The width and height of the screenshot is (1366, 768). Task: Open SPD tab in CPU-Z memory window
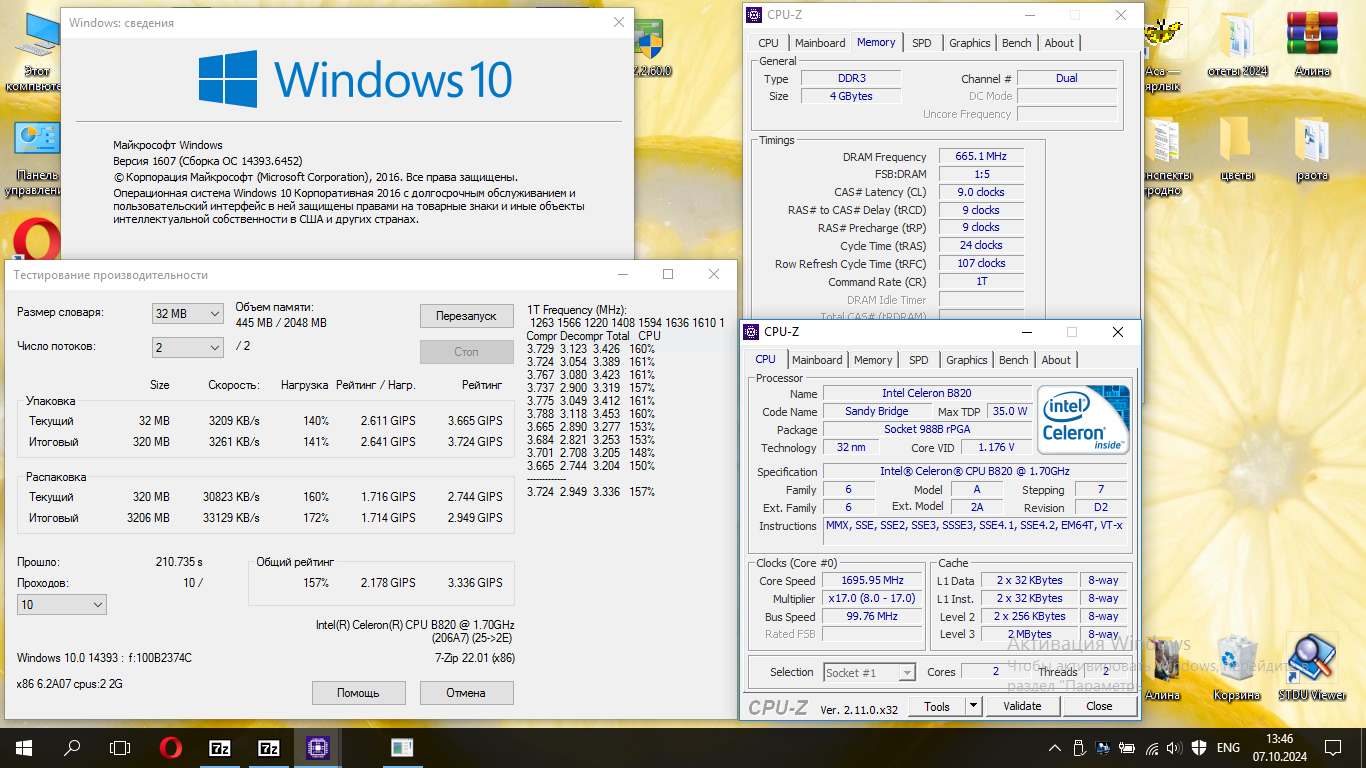click(921, 43)
